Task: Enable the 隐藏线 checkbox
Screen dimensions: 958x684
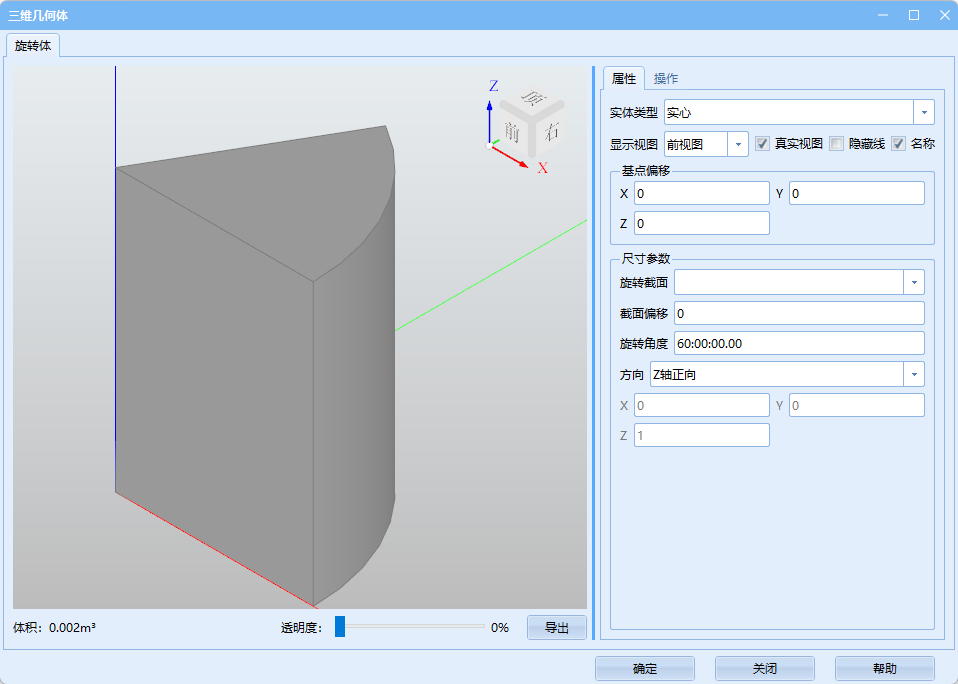Action: coord(836,144)
